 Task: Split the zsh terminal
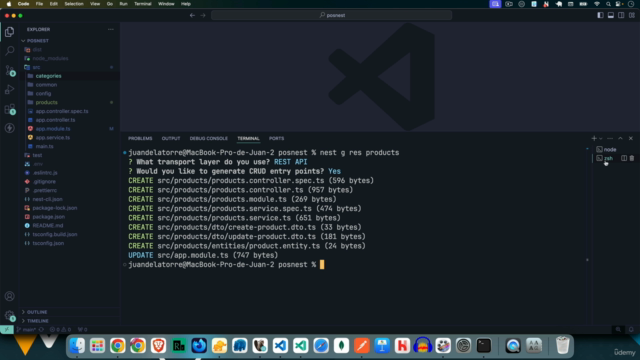[624, 158]
